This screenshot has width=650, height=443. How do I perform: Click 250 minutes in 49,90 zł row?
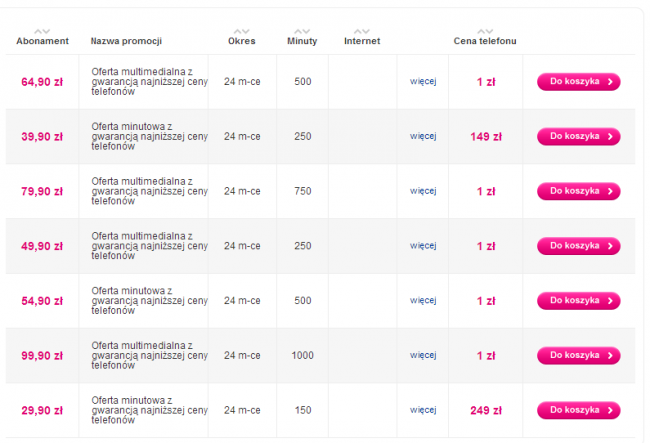[303, 246]
